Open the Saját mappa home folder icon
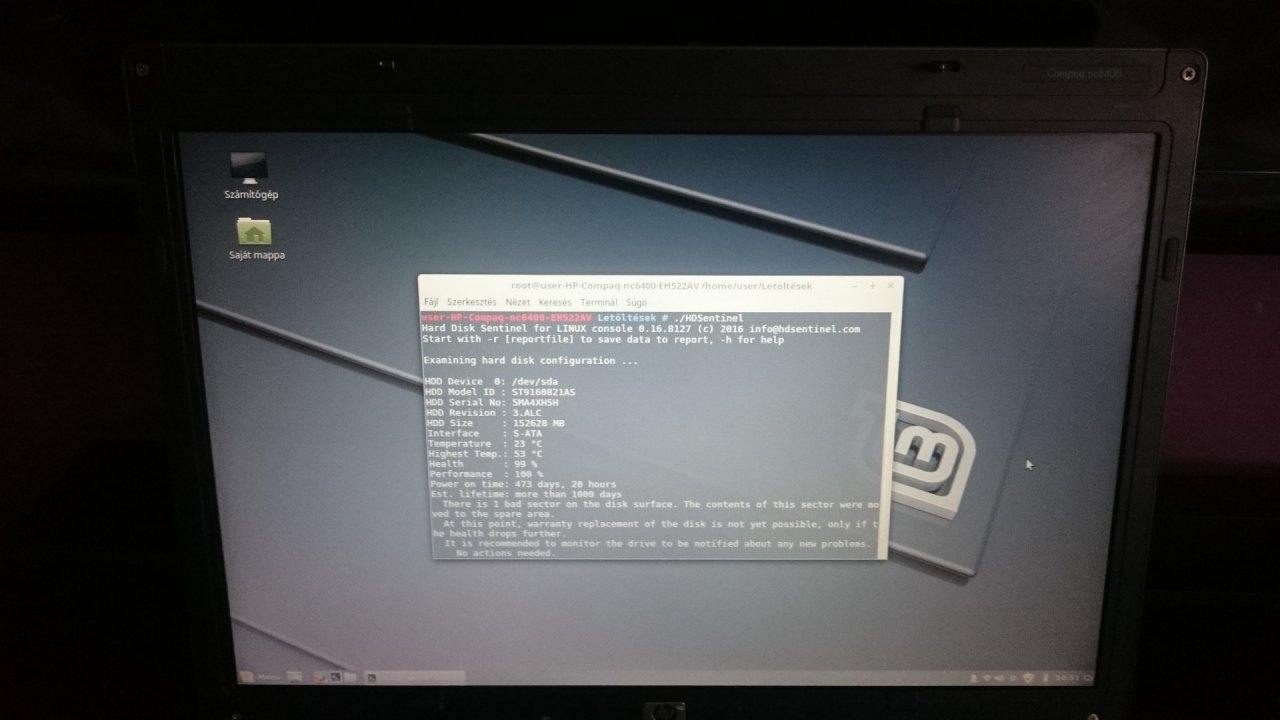The height and width of the screenshot is (720, 1280). (x=254, y=239)
